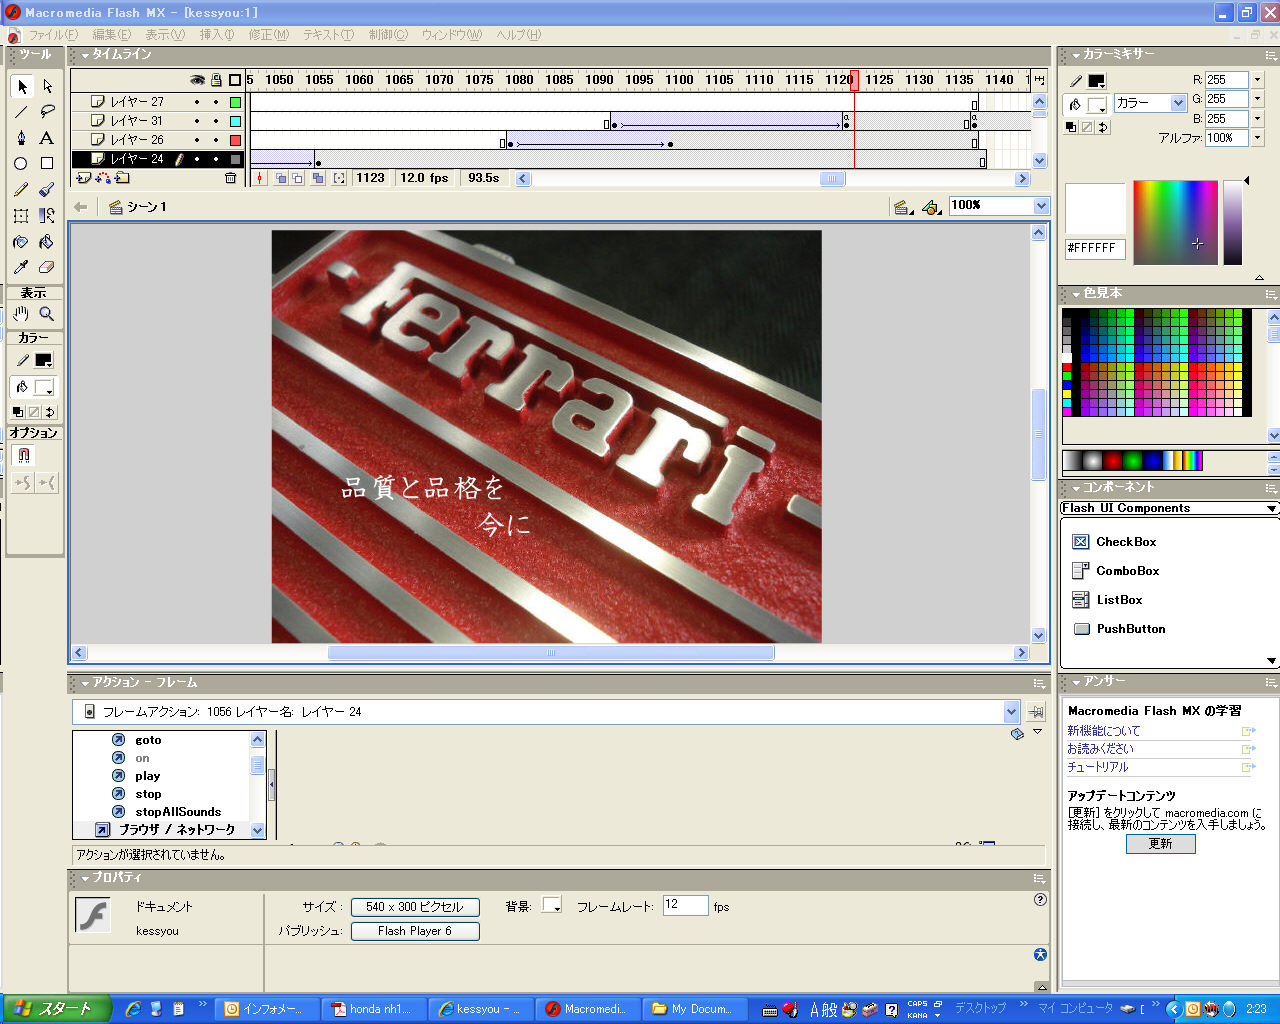Image resolution: width=1280 pixels, height=1024 pixels.
Task: Click the 更新 update button
Action: pos(1160,844)
